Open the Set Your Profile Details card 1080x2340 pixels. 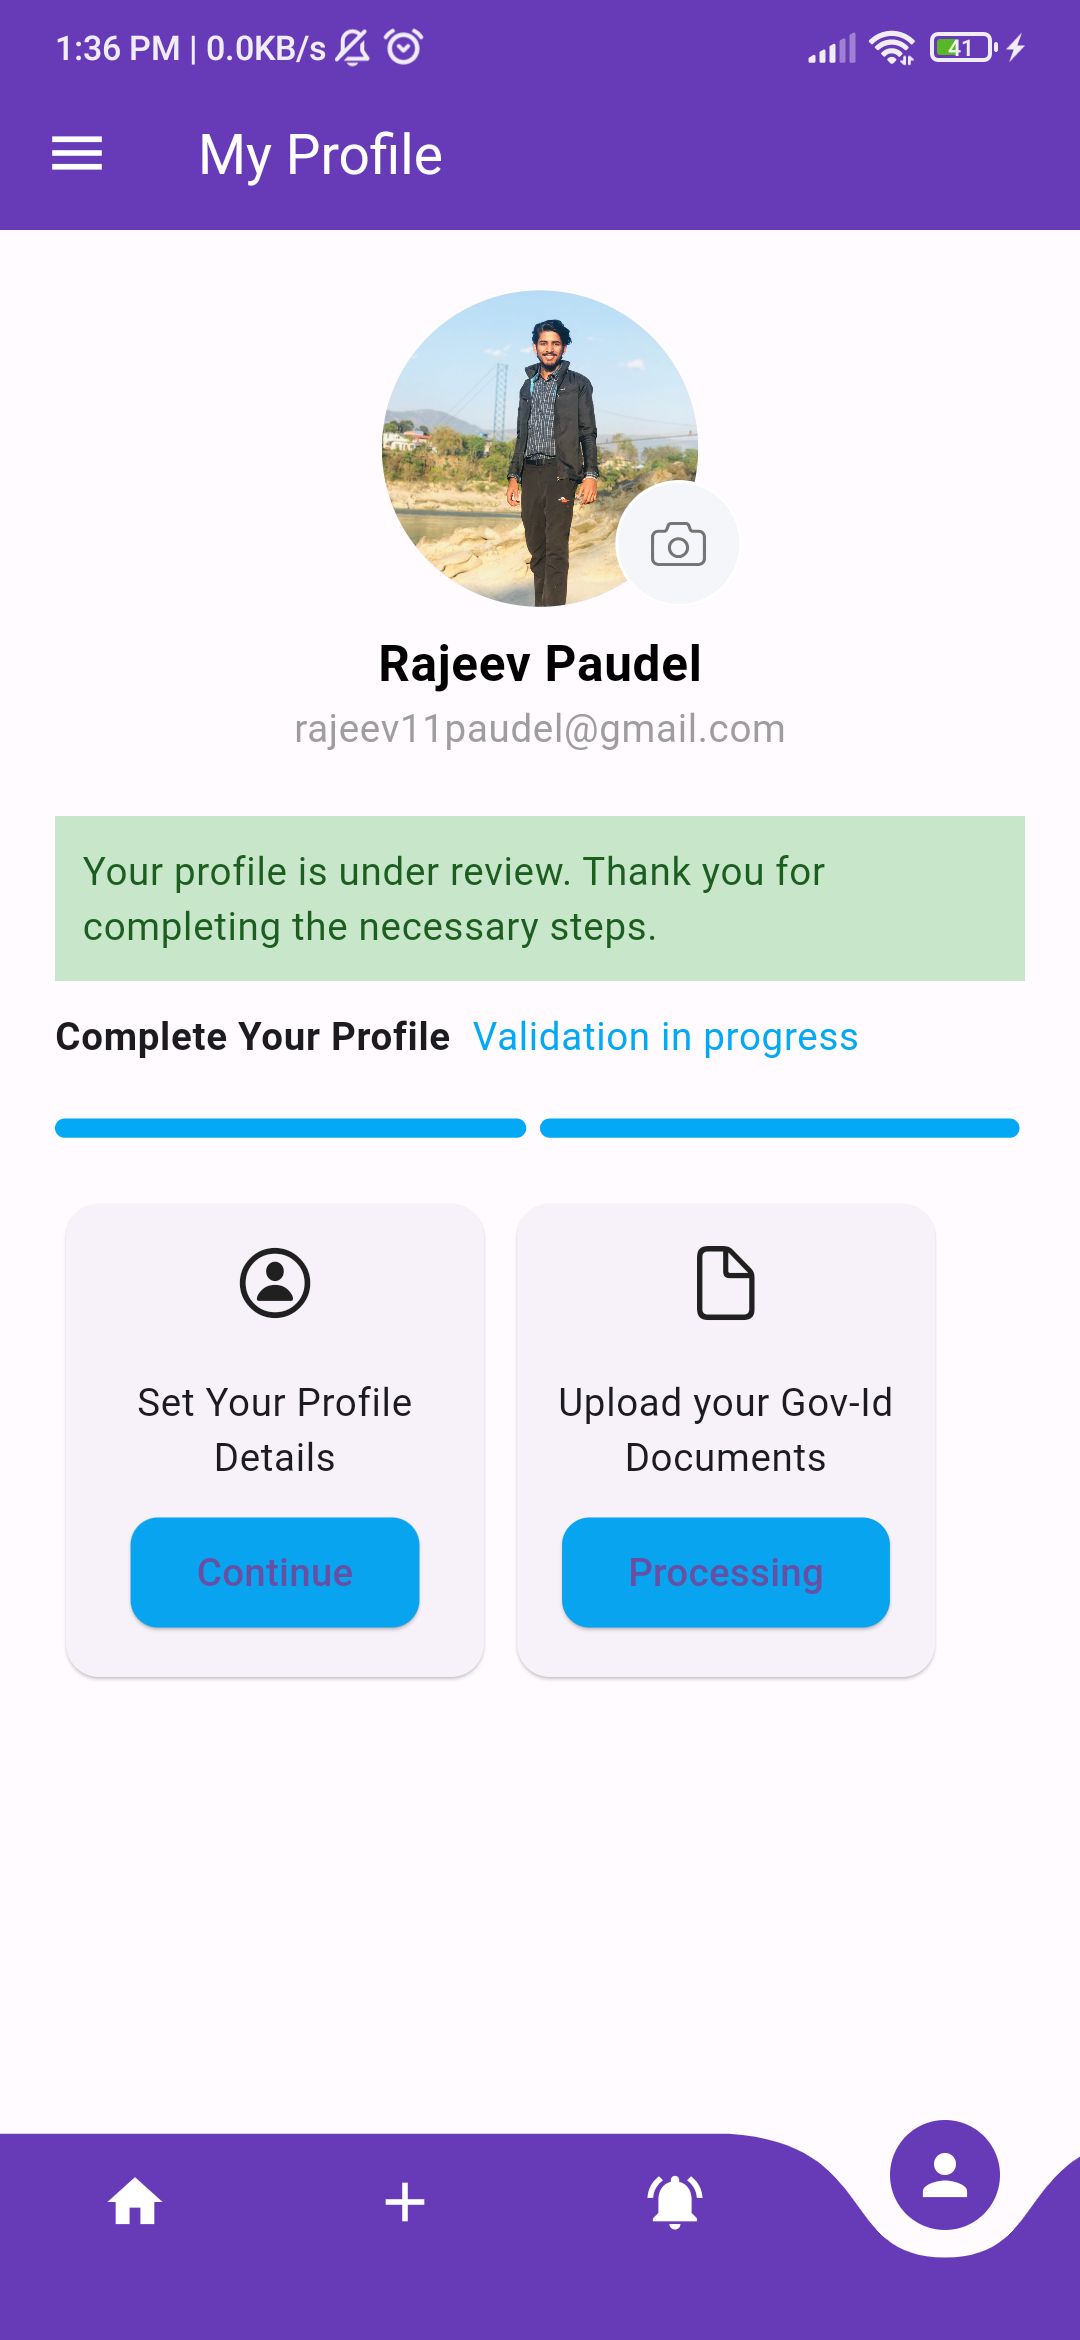click(x=275, y=1440)
